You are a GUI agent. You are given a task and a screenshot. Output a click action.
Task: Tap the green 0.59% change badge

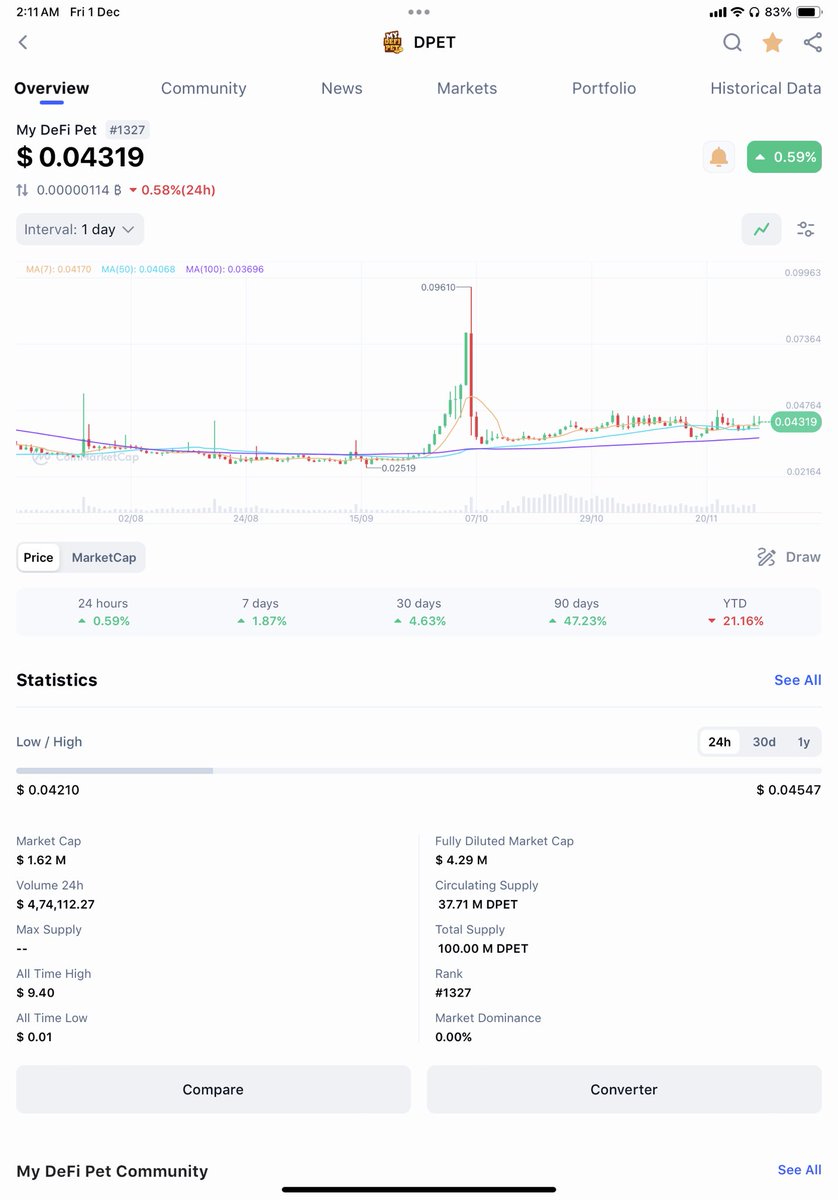784,157
